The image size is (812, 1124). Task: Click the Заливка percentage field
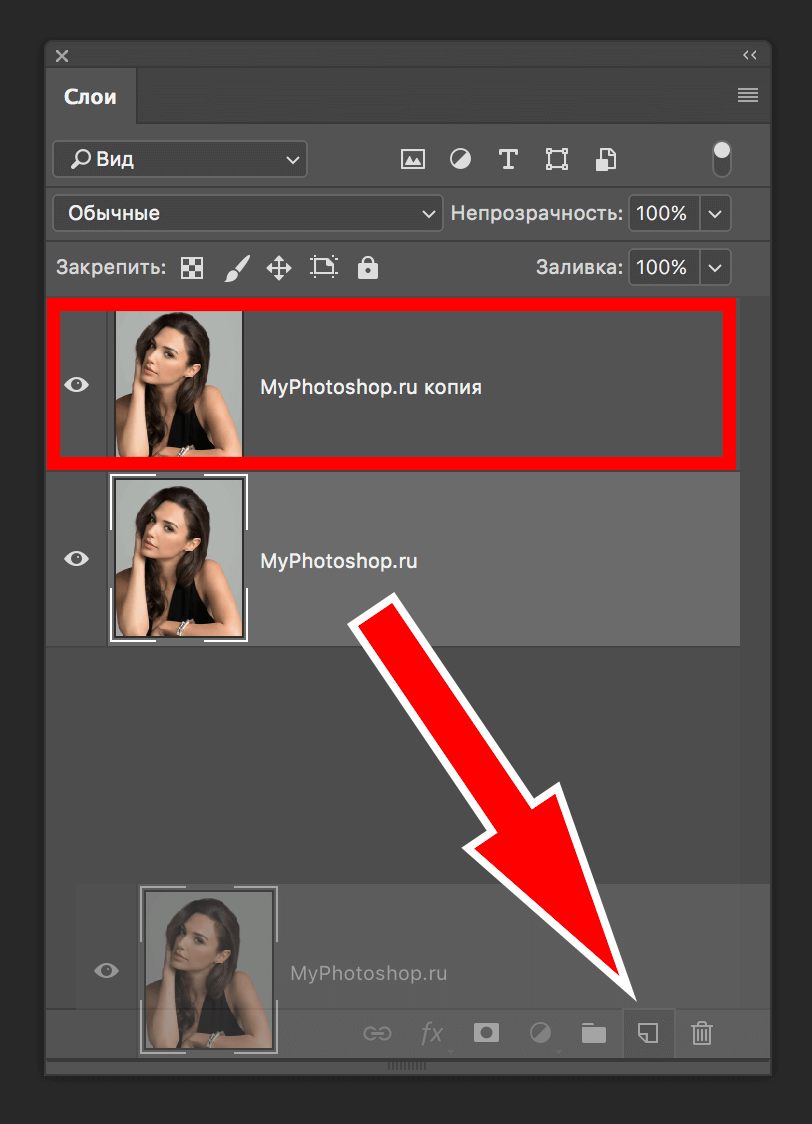[662, 267]
